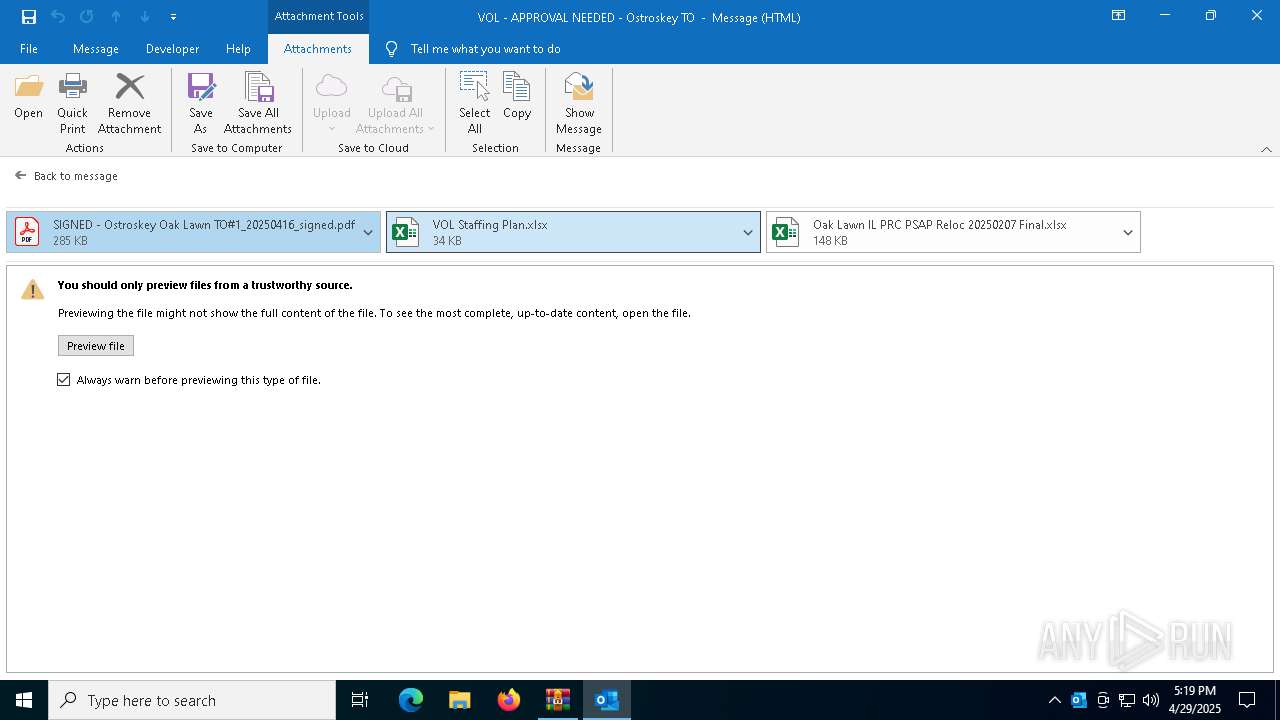Screen dimensions: 1280x720
Task: Open the selected attachment
Action: [28, 97]
